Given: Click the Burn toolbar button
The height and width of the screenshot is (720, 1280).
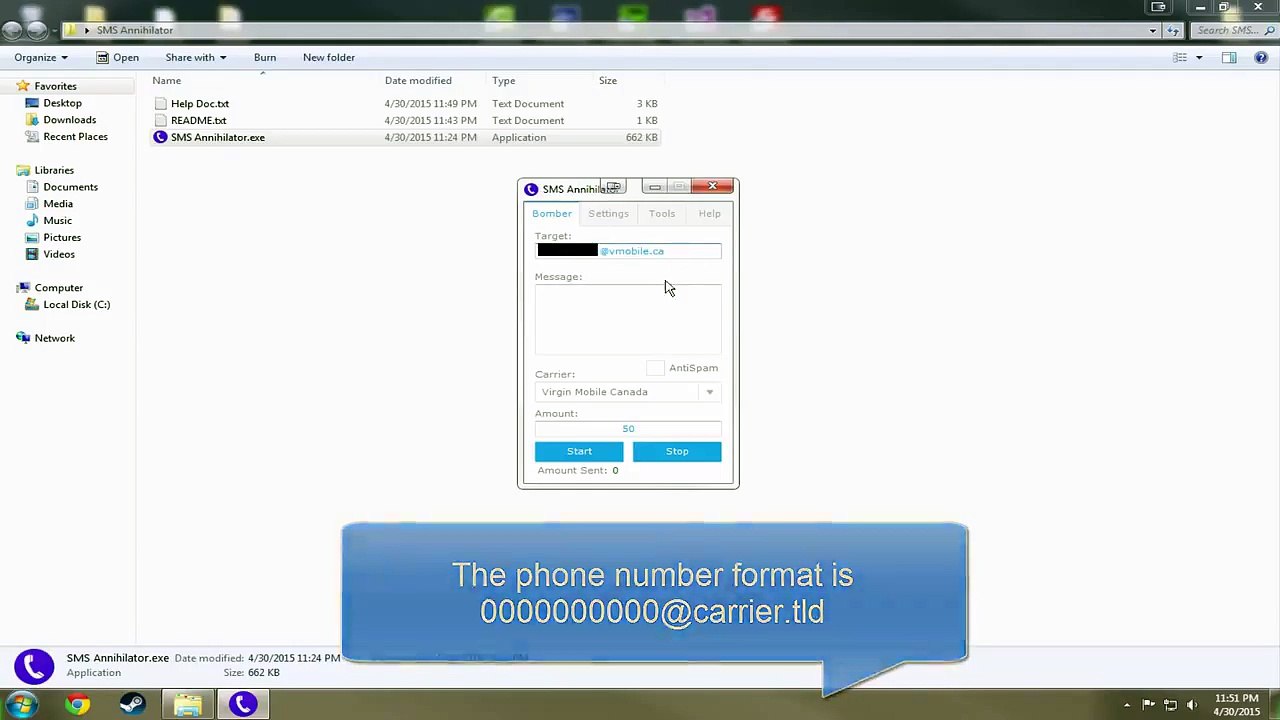Looking at the screenshot, I should tap(265, 57).
